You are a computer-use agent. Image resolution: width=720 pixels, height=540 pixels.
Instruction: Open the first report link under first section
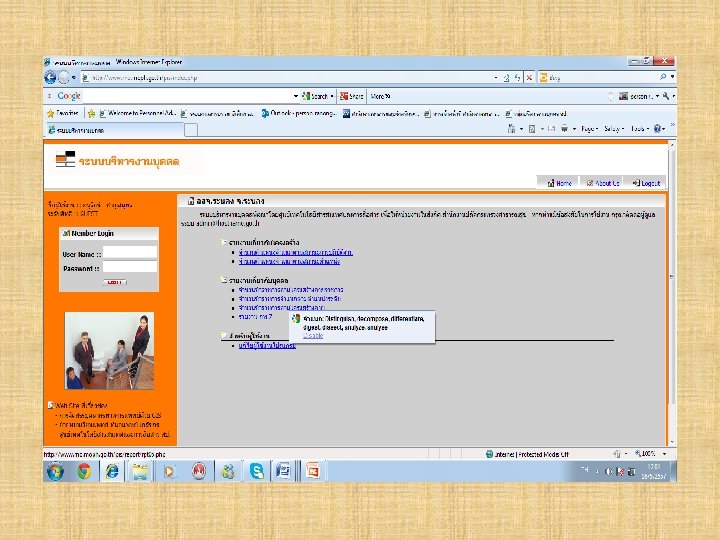pos(296,252)
